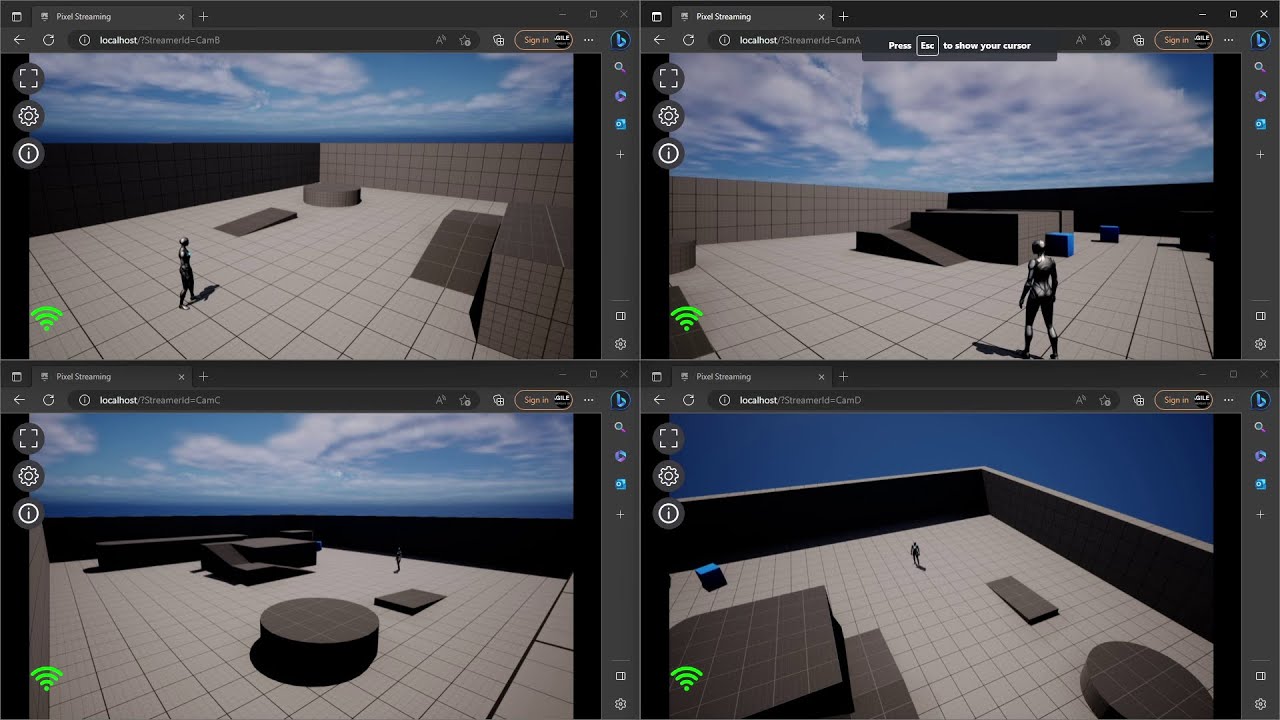Viewport: 1280px width, 720px height.
Task: View site information icon in CamD address bar
Action: 724,400
